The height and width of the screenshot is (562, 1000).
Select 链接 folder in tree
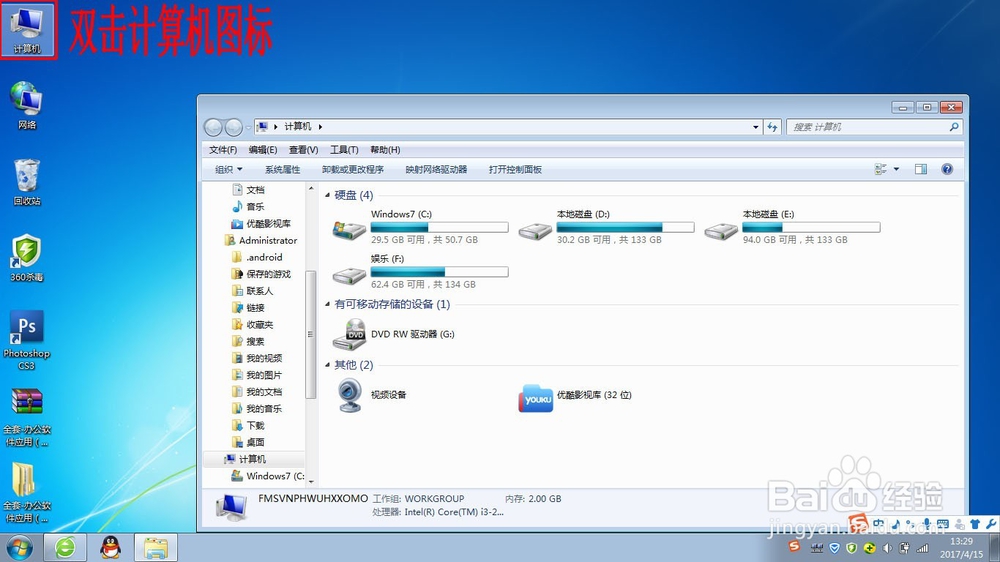pyautogui.click(x=249, y=308)
